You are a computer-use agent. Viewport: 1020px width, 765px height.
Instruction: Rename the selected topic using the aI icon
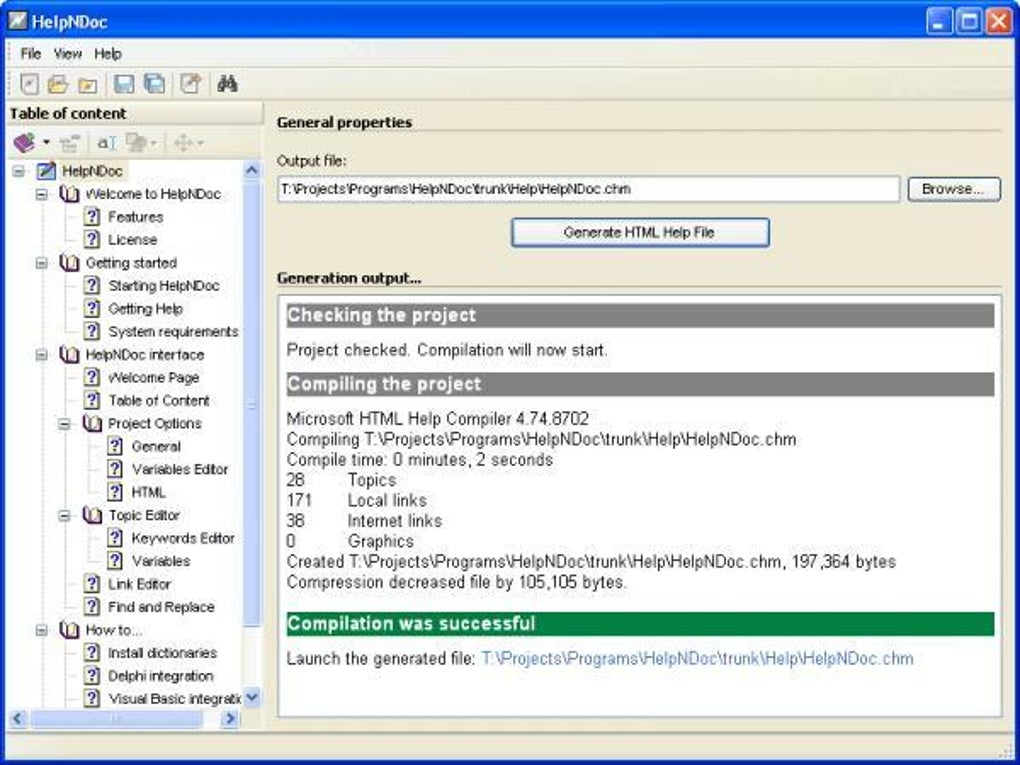pos(105,142)
